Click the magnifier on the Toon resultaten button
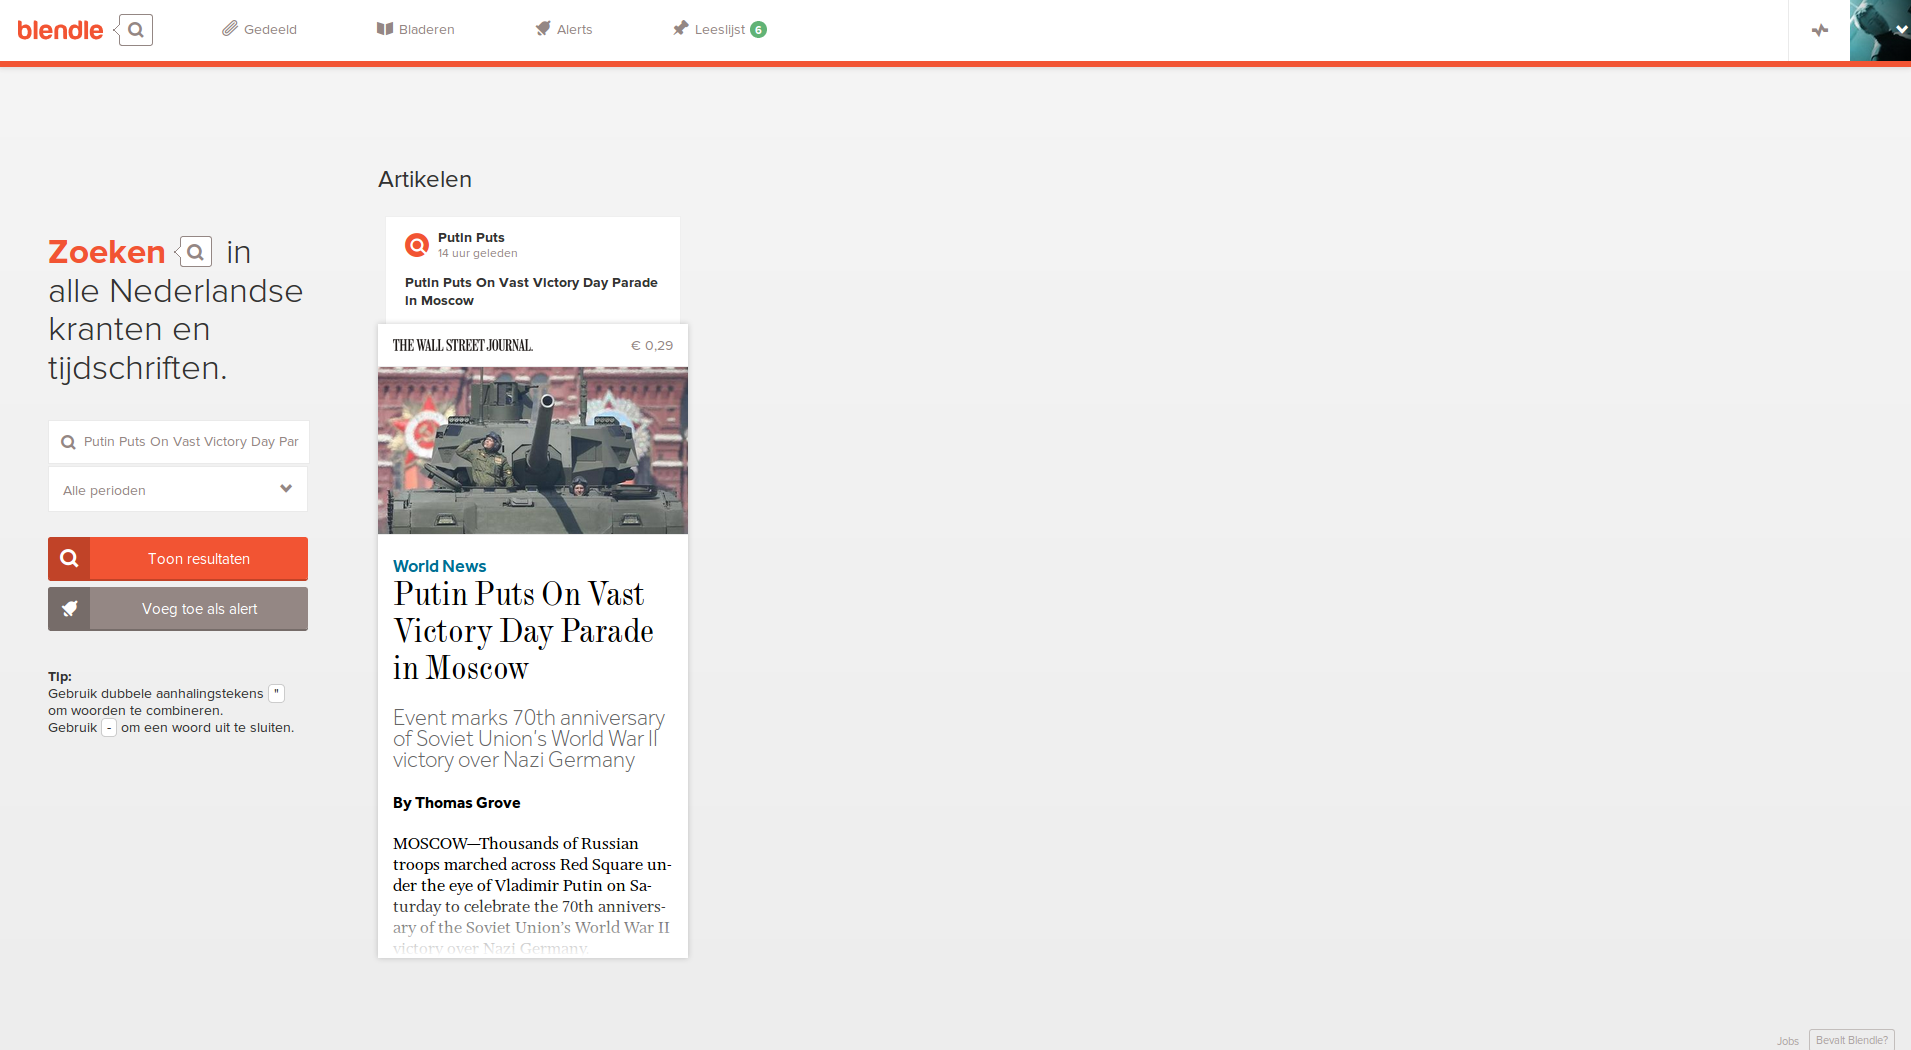The width and height of the screenshot is (1911, 1050). click(x=69, y=558)
